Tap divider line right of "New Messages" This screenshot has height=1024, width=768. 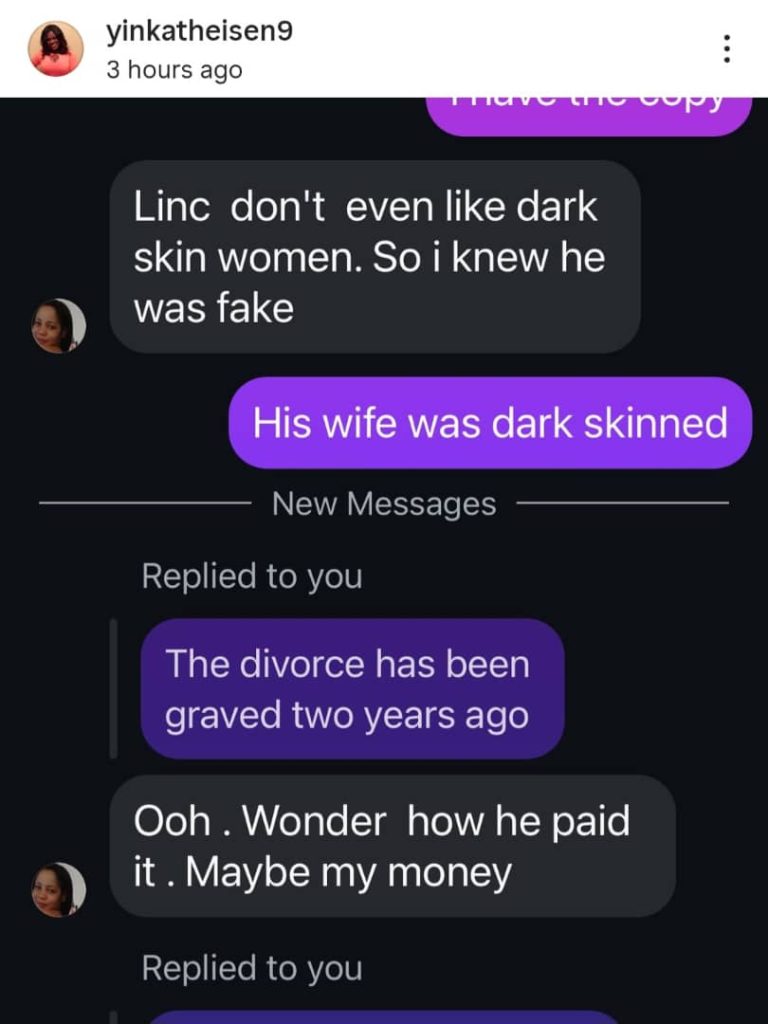[622, 503]
